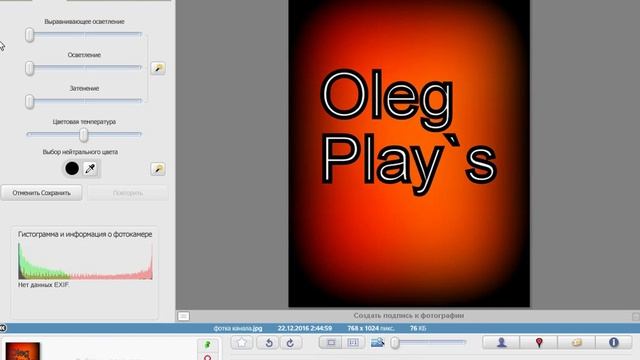Toggle the caption show/hide icon
This screenshot has width=640, height=360.
pyautogui.click(x=184, y=316)
